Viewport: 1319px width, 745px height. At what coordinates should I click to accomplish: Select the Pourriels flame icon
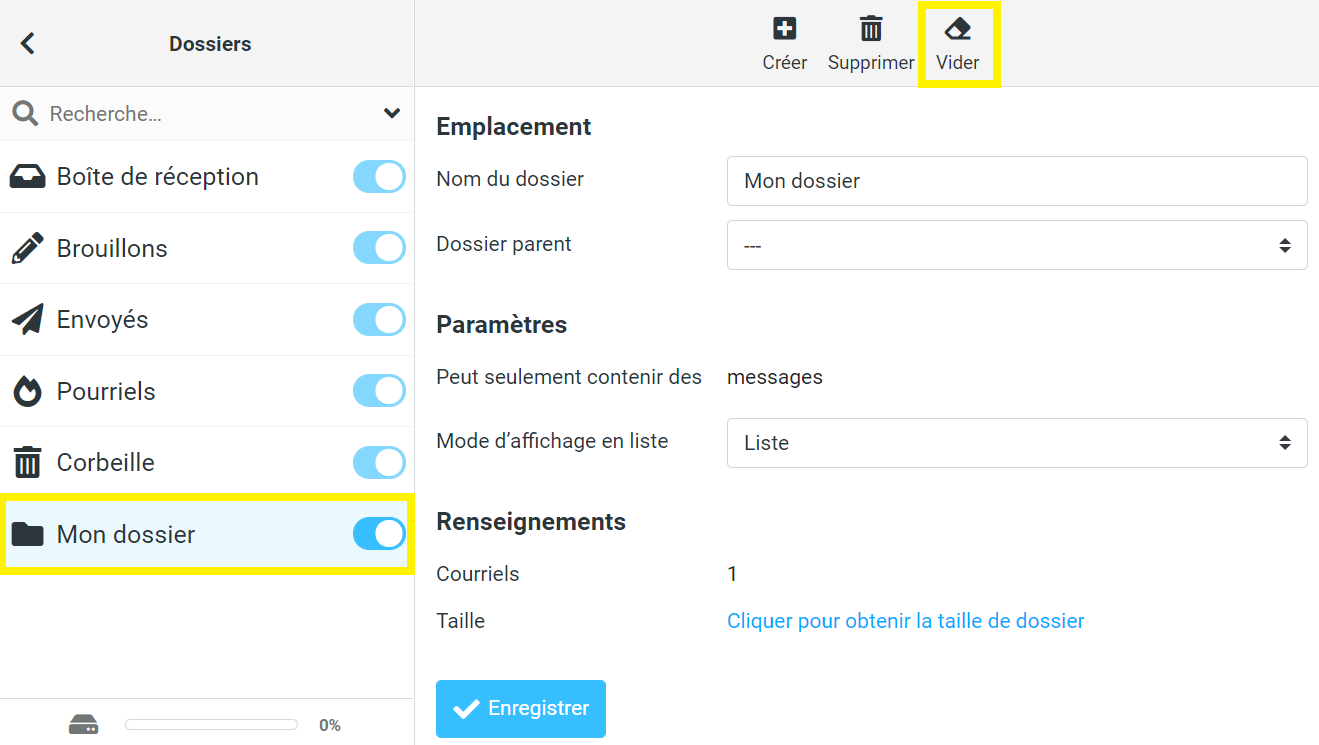27,391
